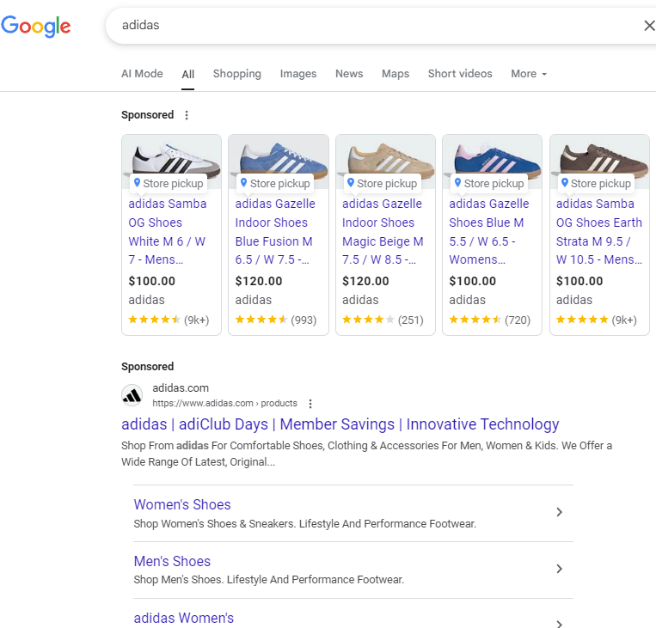
Task: Open adidas Samba OG Shoes White link
Action: (x=167, y=231)
